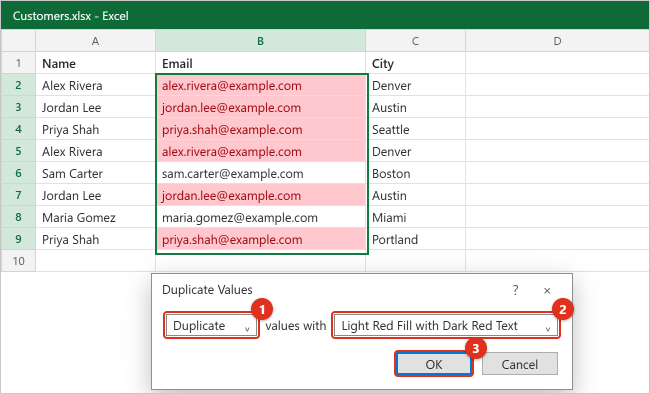Select the Boston cell

[x=415, y=173]
